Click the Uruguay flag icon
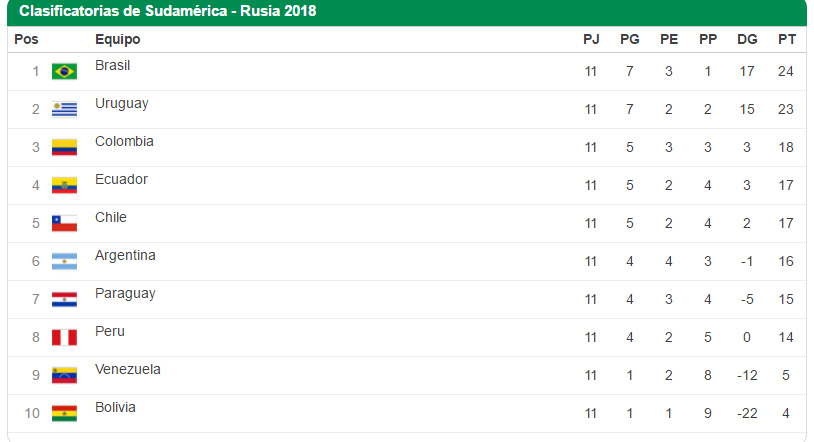 coord(64,109)
